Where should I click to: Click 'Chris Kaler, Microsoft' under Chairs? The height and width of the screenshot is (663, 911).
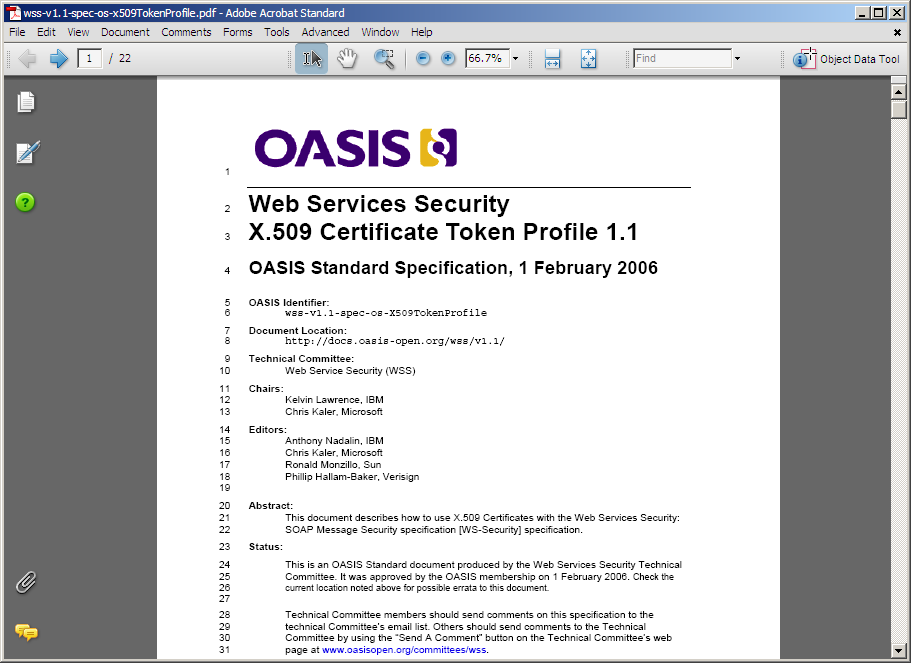[x=333, y=412]
